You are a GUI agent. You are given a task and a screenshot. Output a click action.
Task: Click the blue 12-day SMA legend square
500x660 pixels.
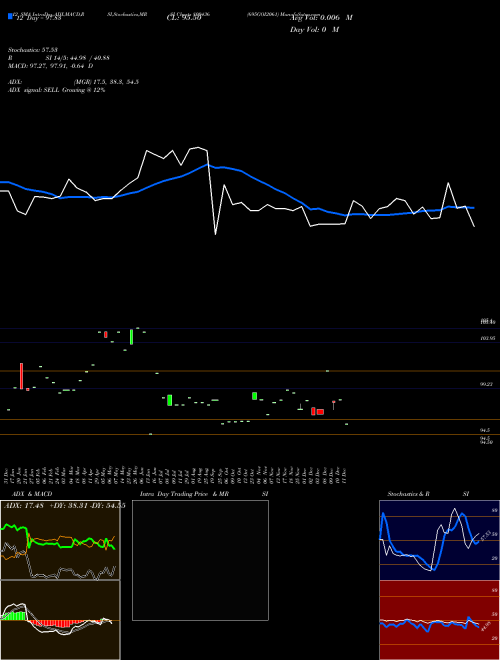[10, 17]
